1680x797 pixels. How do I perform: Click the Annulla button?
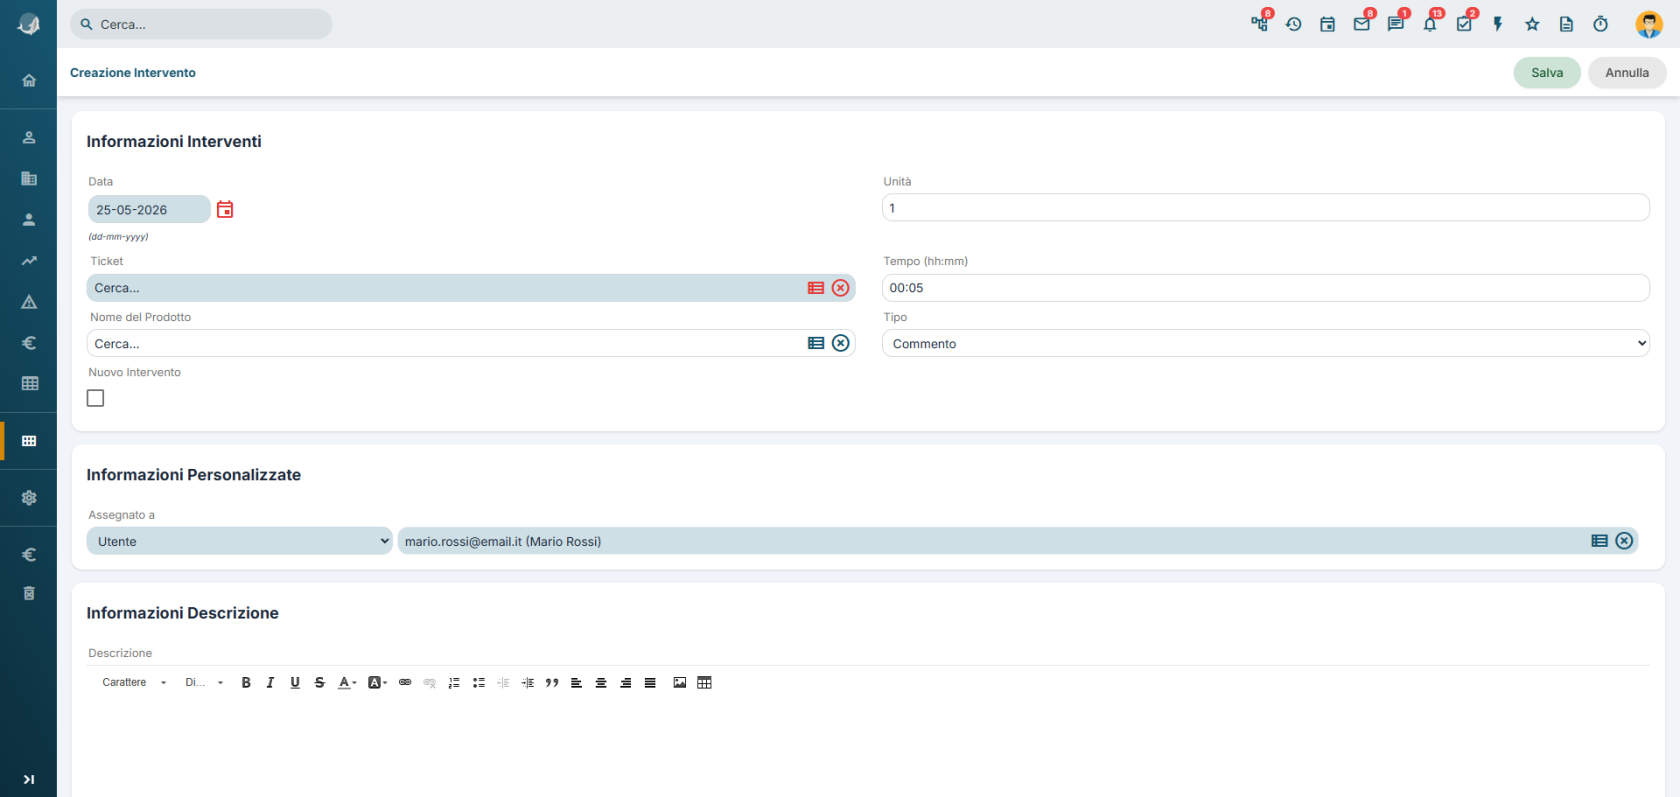(x=1627, y=72)
